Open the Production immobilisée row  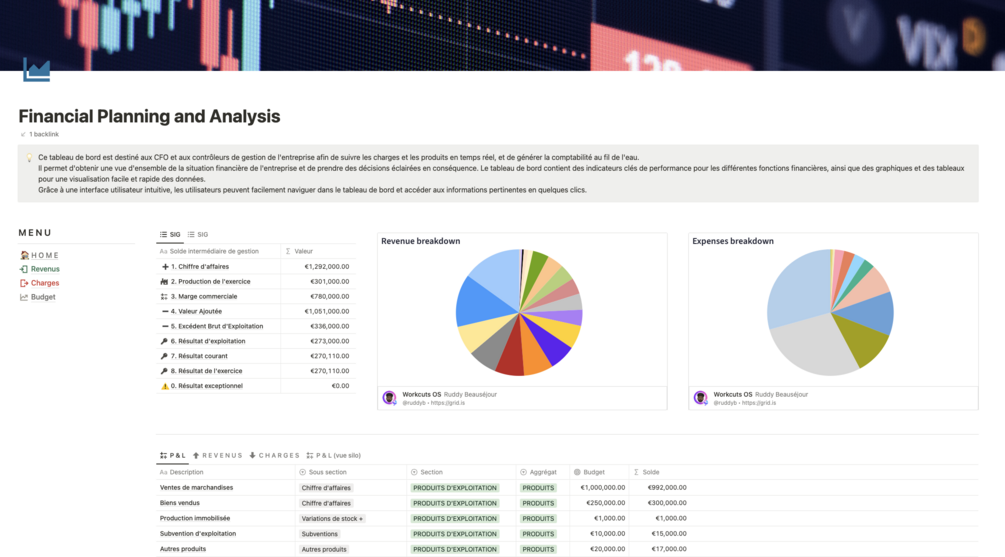point(195,519)
